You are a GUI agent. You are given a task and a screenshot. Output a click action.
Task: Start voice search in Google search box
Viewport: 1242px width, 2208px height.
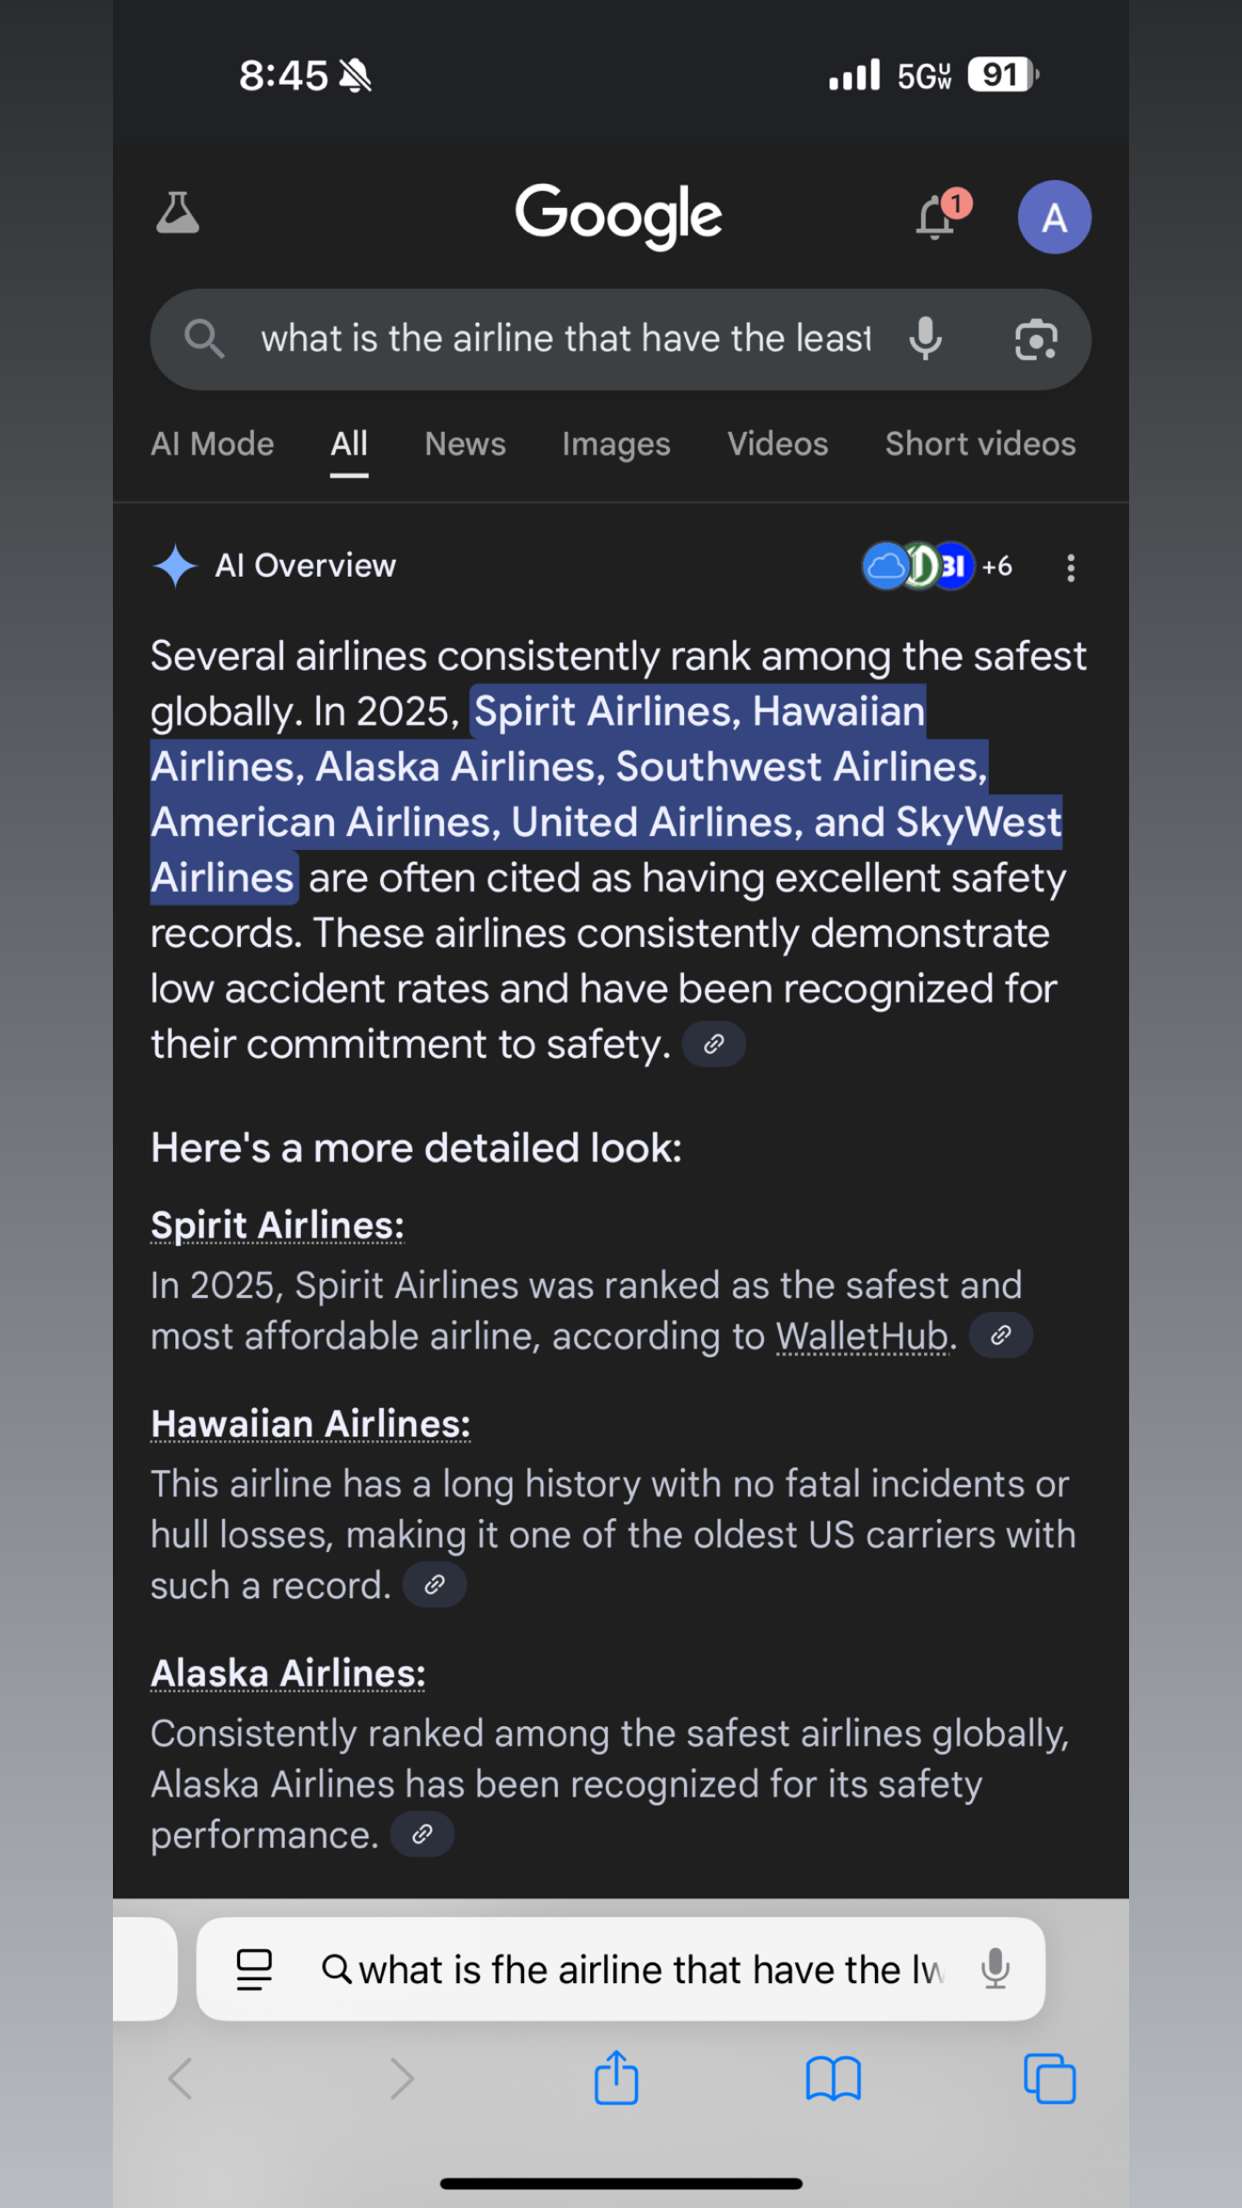coord(926,340)
